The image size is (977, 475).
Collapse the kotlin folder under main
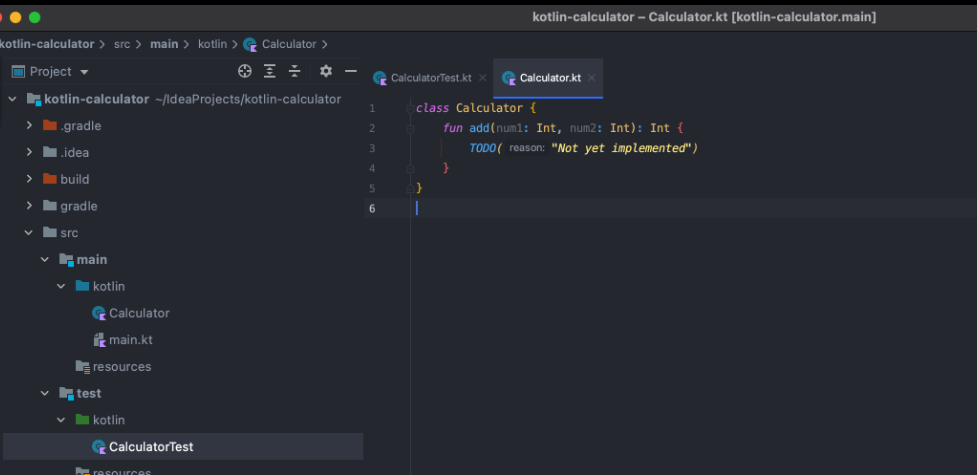coord(61,287)
